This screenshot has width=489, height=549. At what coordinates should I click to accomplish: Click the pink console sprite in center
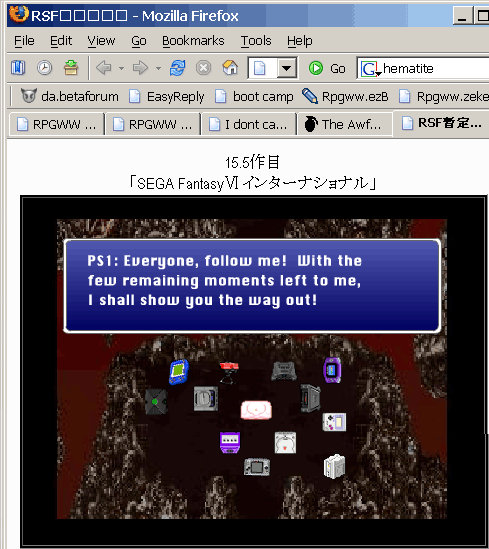point(256,410)
